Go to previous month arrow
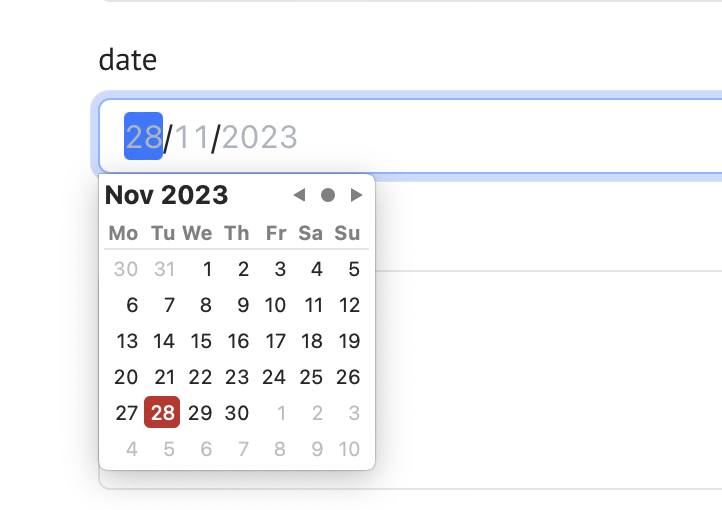The height and width of the screenshot is (510, 722). click(x=298, y=195)
